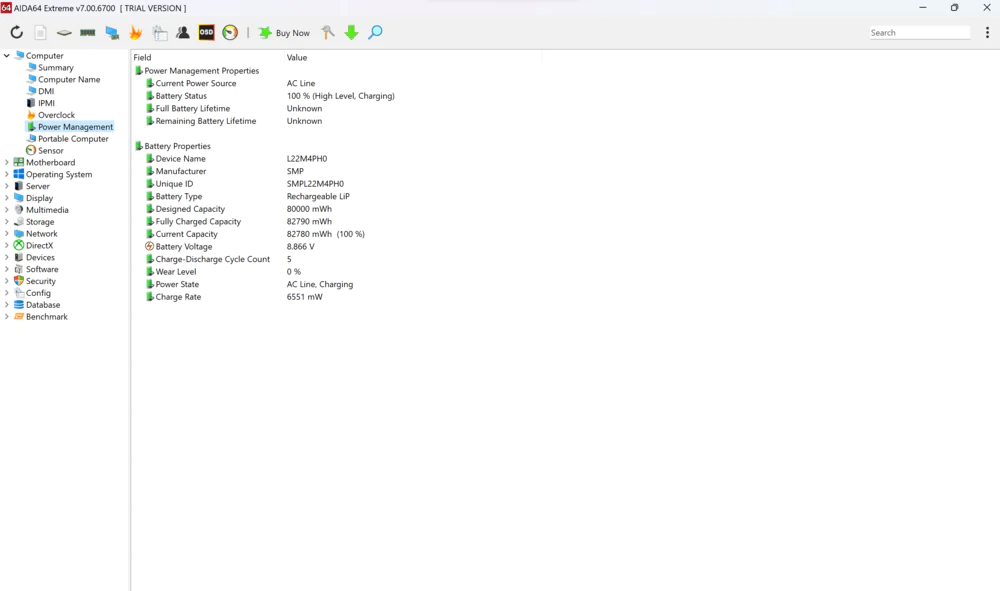Focus the Search input field
This screenshot has width=1000, height=591.
pyautogui.click(x=920, y=33)
